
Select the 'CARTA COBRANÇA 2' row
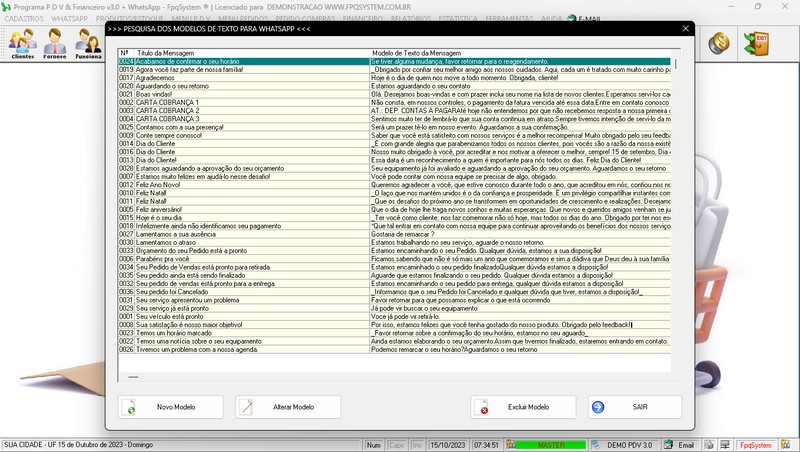pos(394,111)
